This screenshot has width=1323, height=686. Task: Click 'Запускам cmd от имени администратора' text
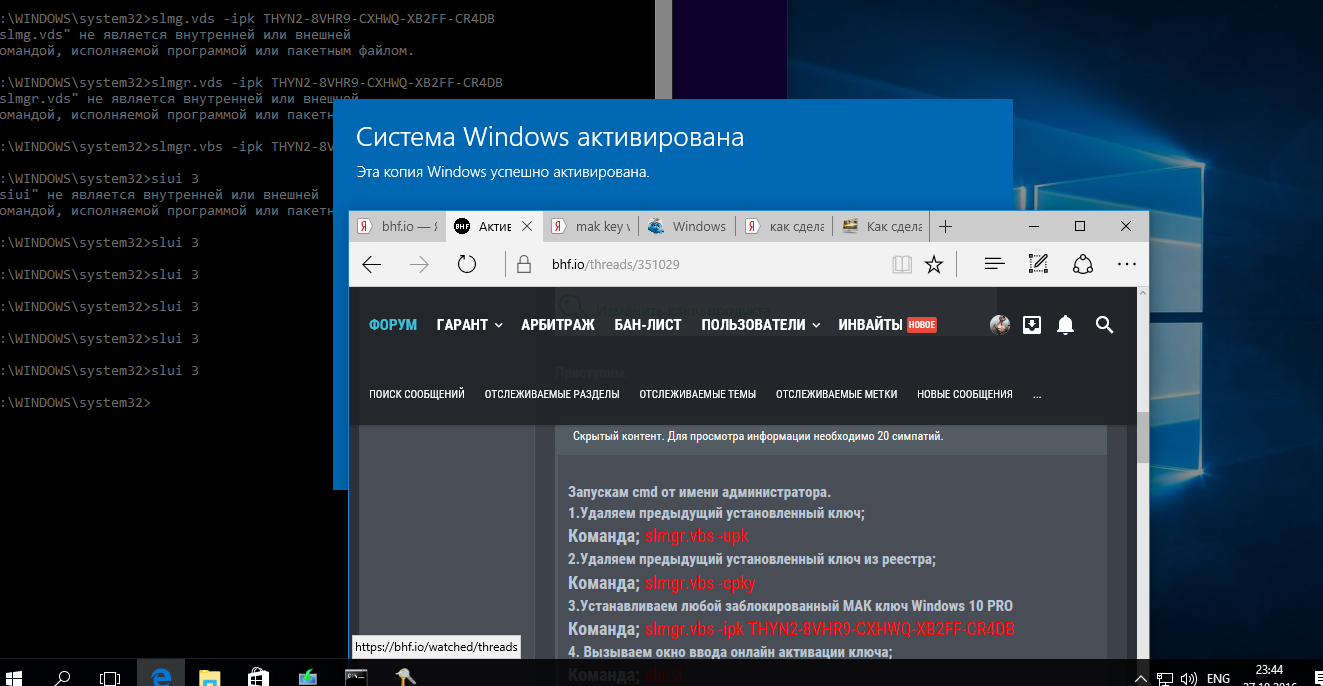699,492
